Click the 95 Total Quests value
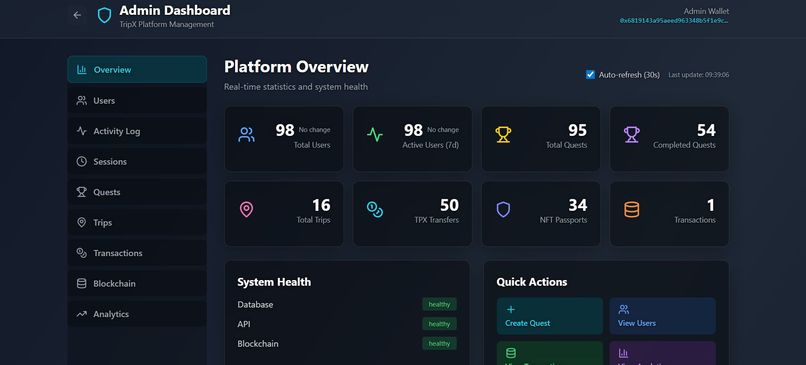 [x=577, y=130]
